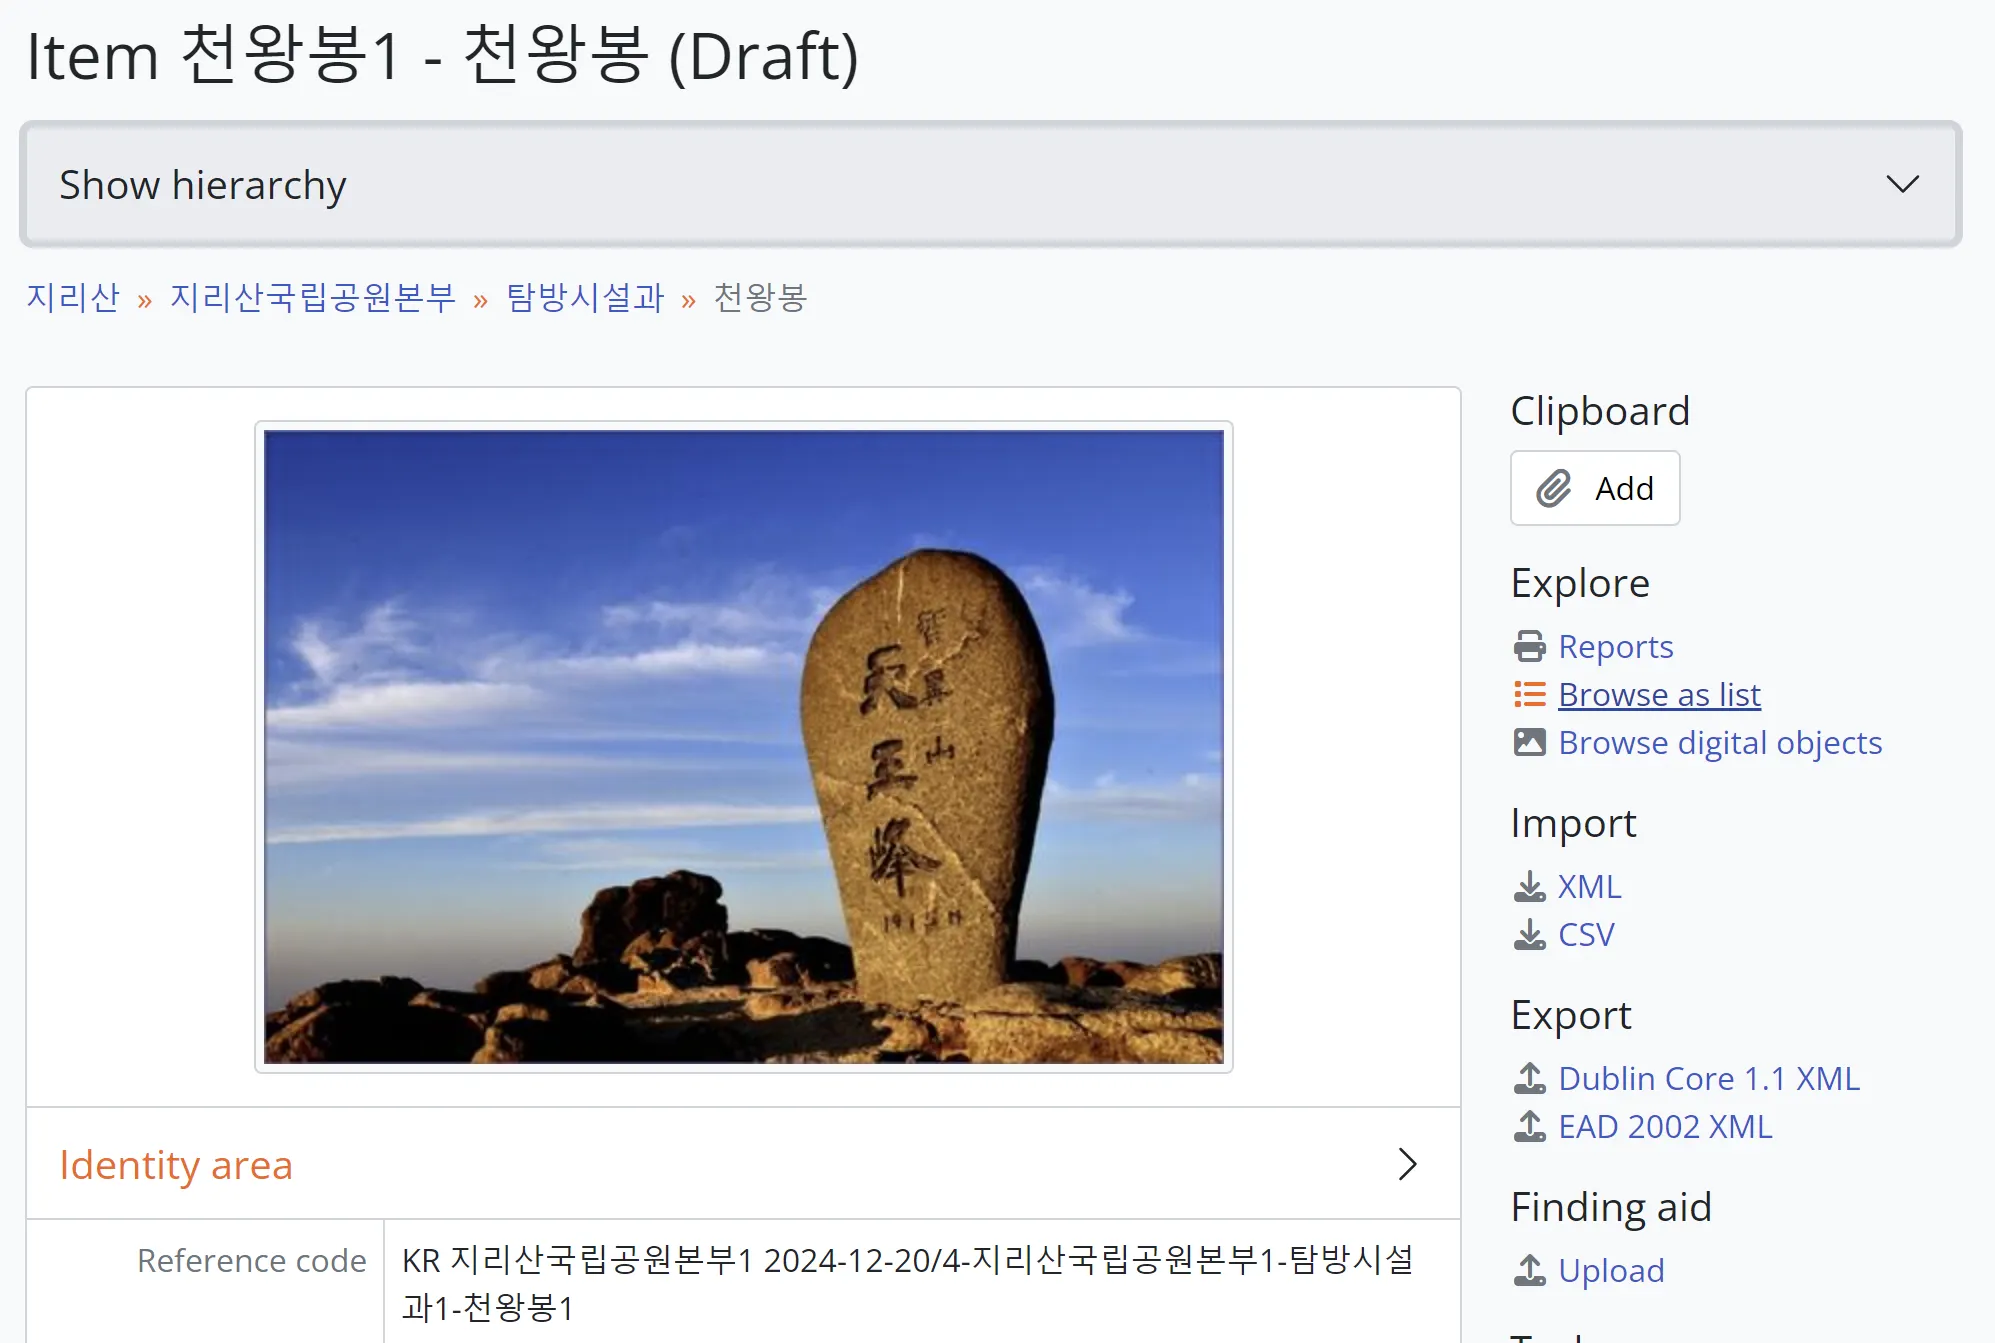The width and height of the screenshot is (1995, 1343).
Task: Click the upload icon beside EAD 2002 XML
Action: [1529, 1126]
